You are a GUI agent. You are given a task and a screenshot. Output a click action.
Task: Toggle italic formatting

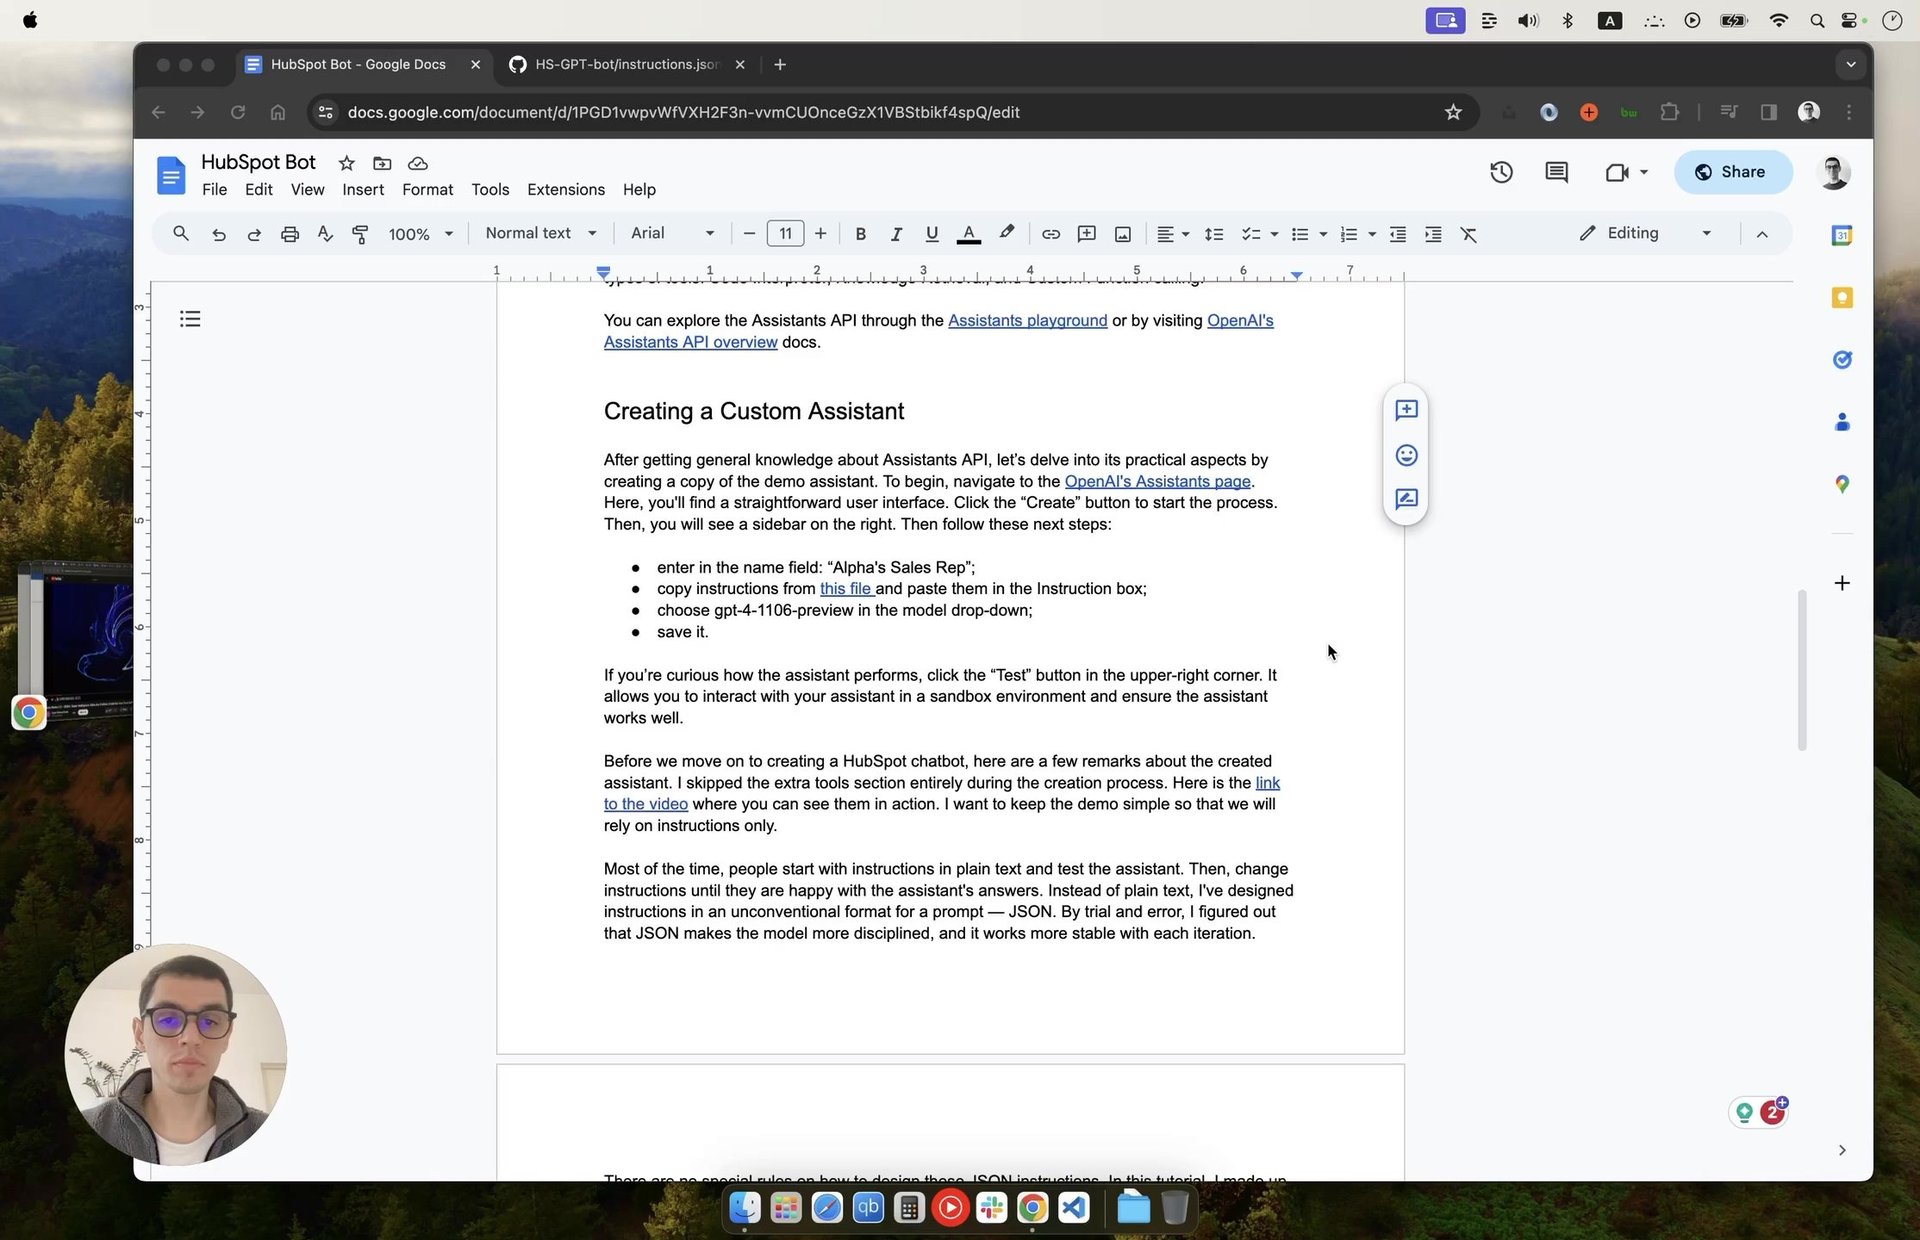896,234
